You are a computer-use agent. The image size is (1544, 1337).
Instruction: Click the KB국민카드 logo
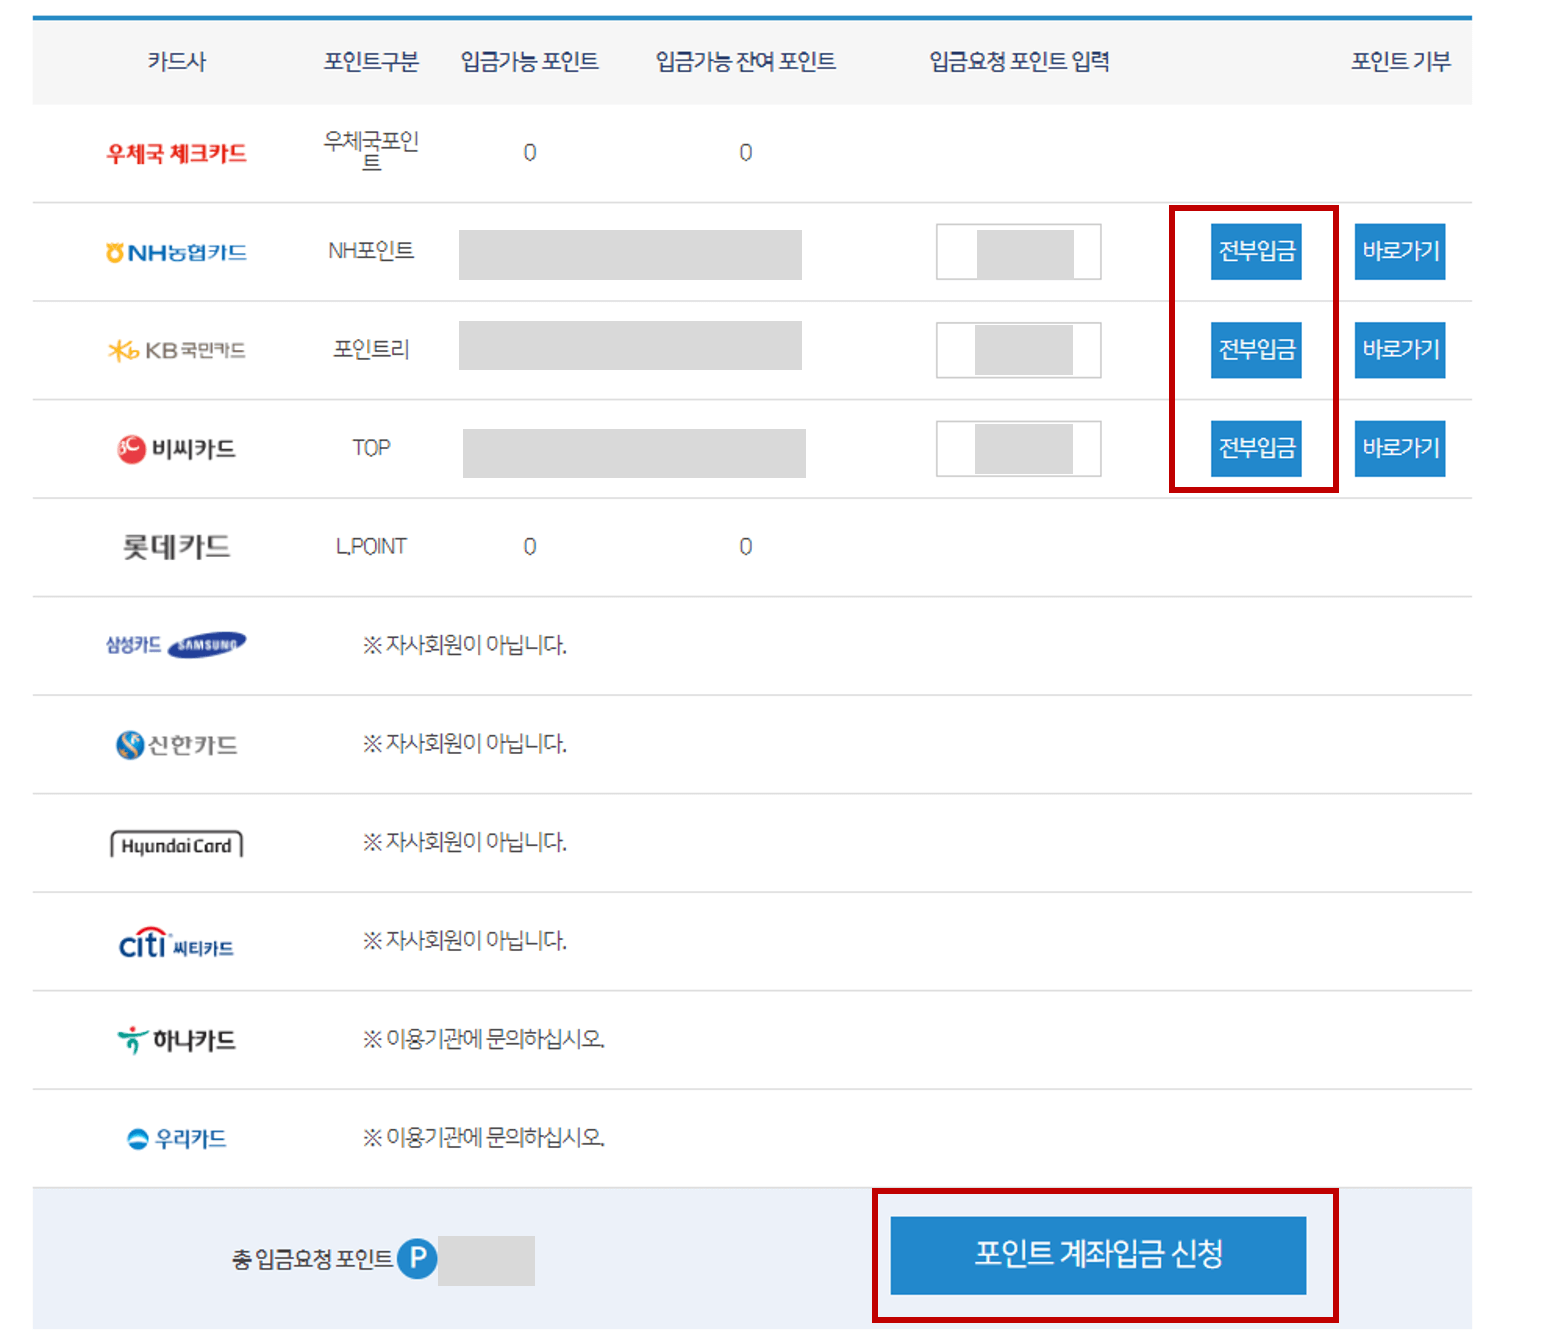(176, 349)
